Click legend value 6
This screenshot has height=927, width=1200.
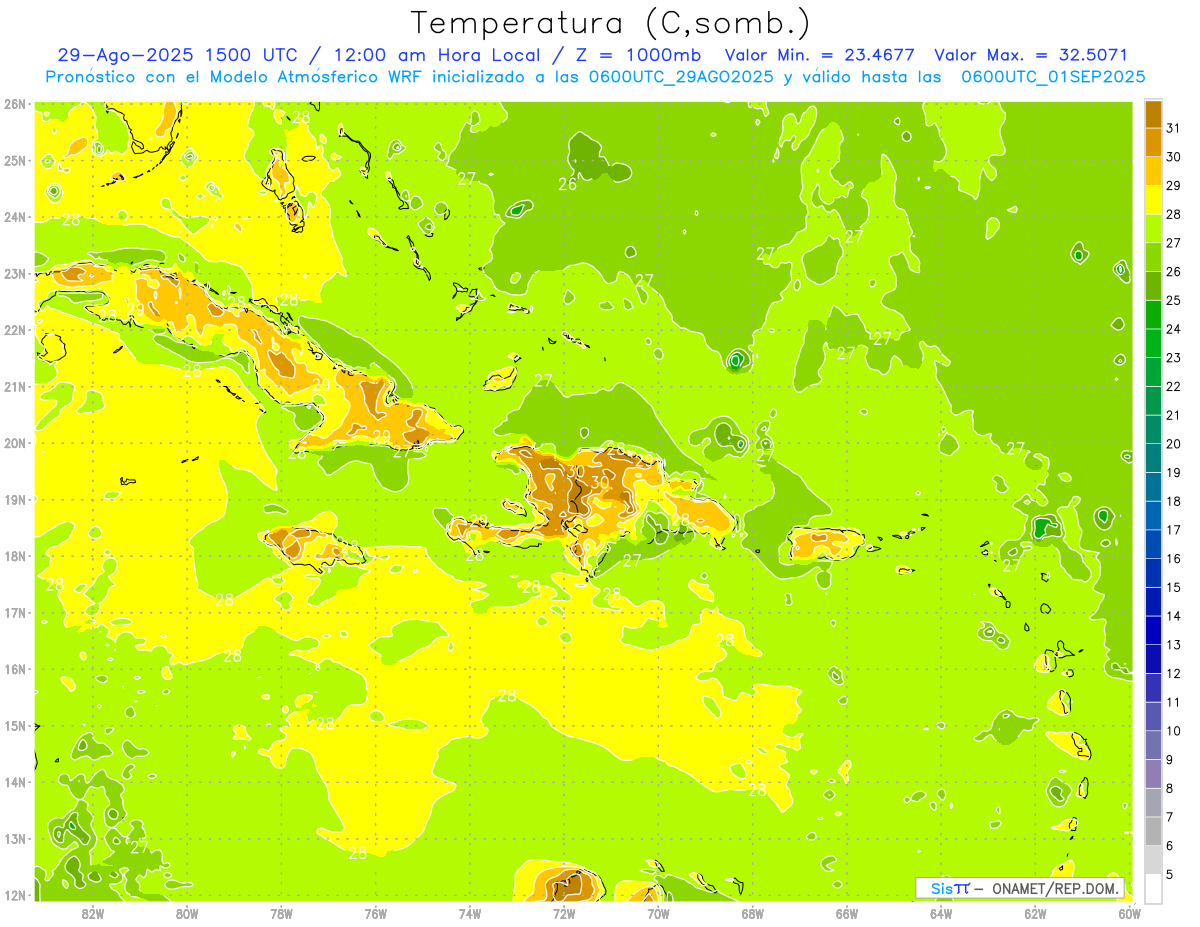click(1170, 846)
